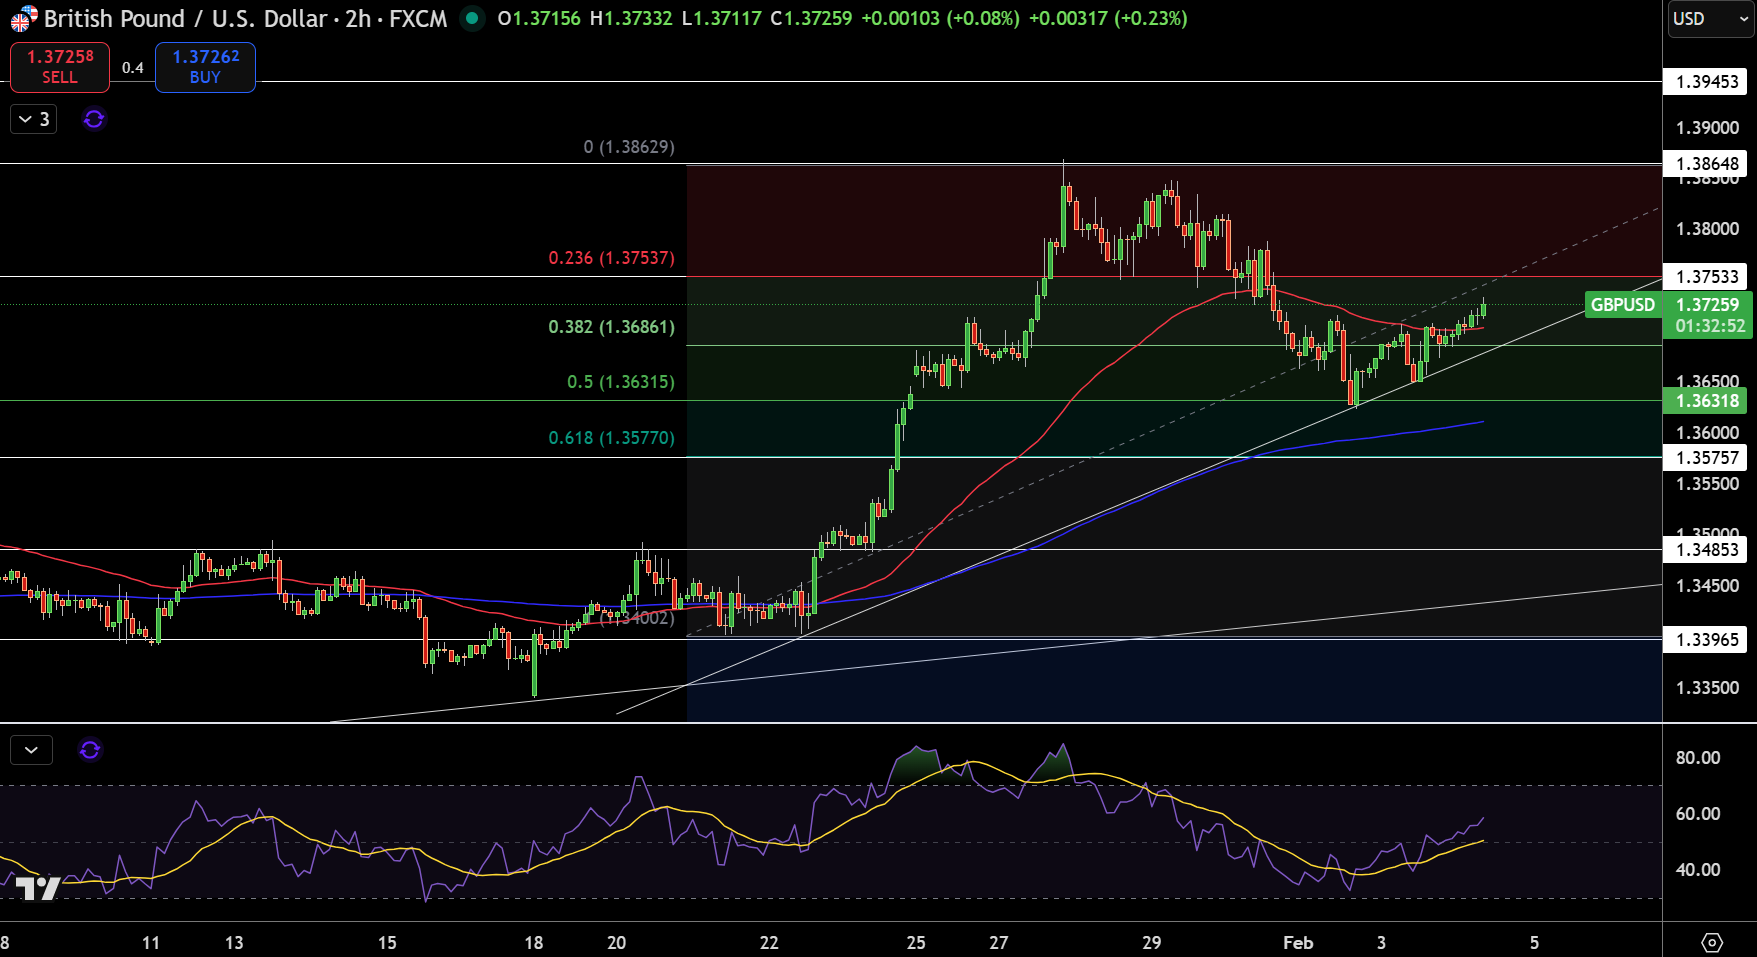
Task: Click the green market status dot
Action: coord(472,18)
